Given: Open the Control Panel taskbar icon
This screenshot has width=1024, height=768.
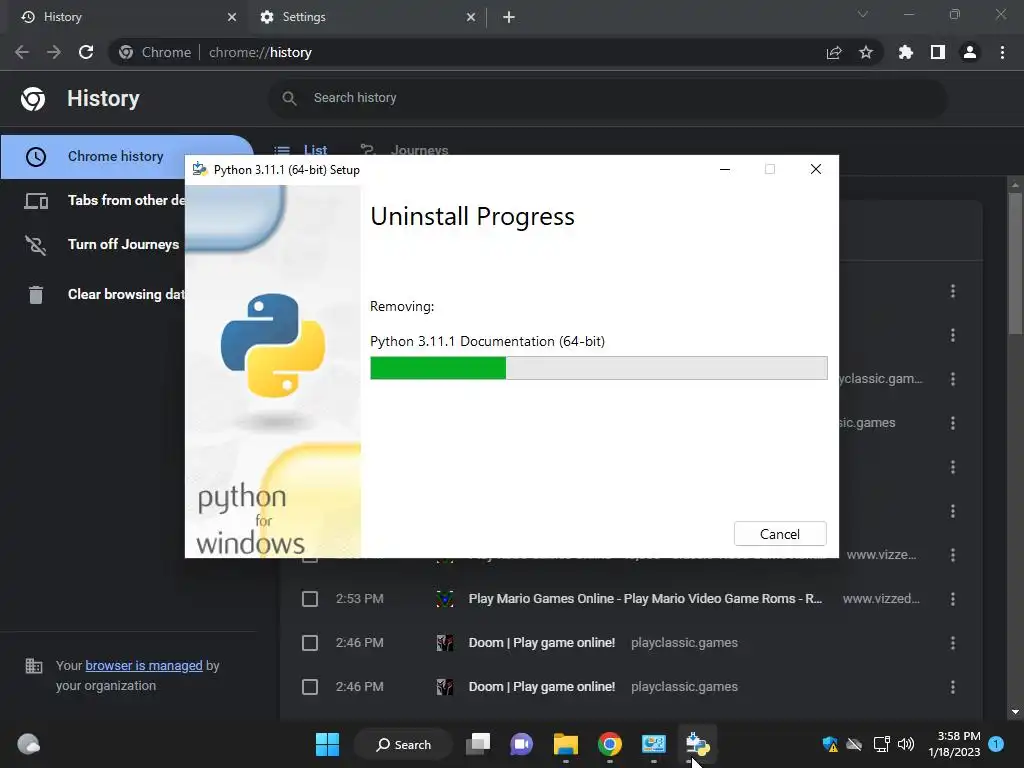Looking at the screenshot, I should point(653,744).
